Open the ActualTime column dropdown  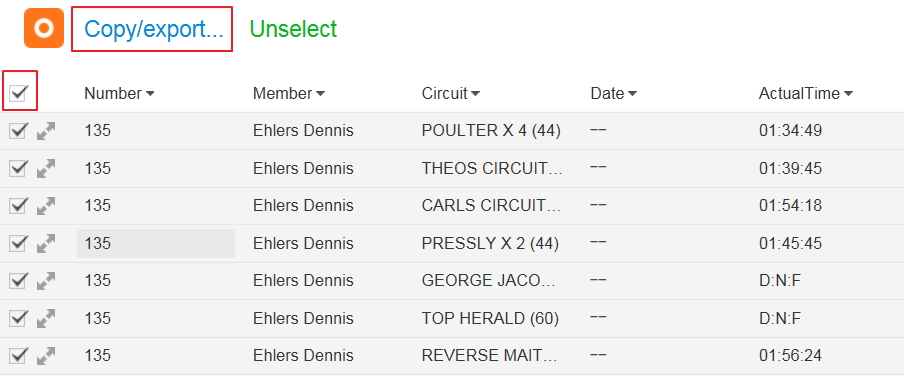[x=848, y=94]
